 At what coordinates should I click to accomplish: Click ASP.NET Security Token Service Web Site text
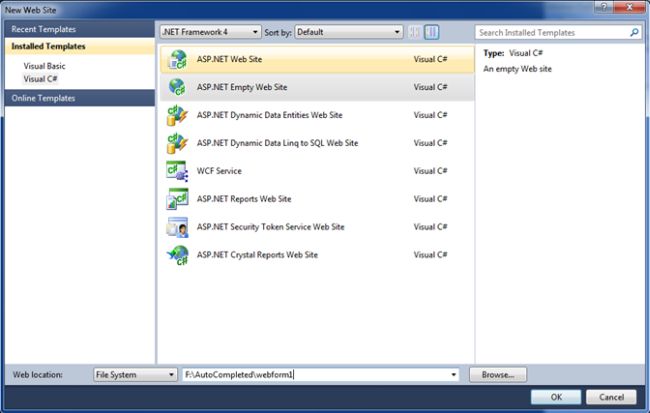[270, 227]
